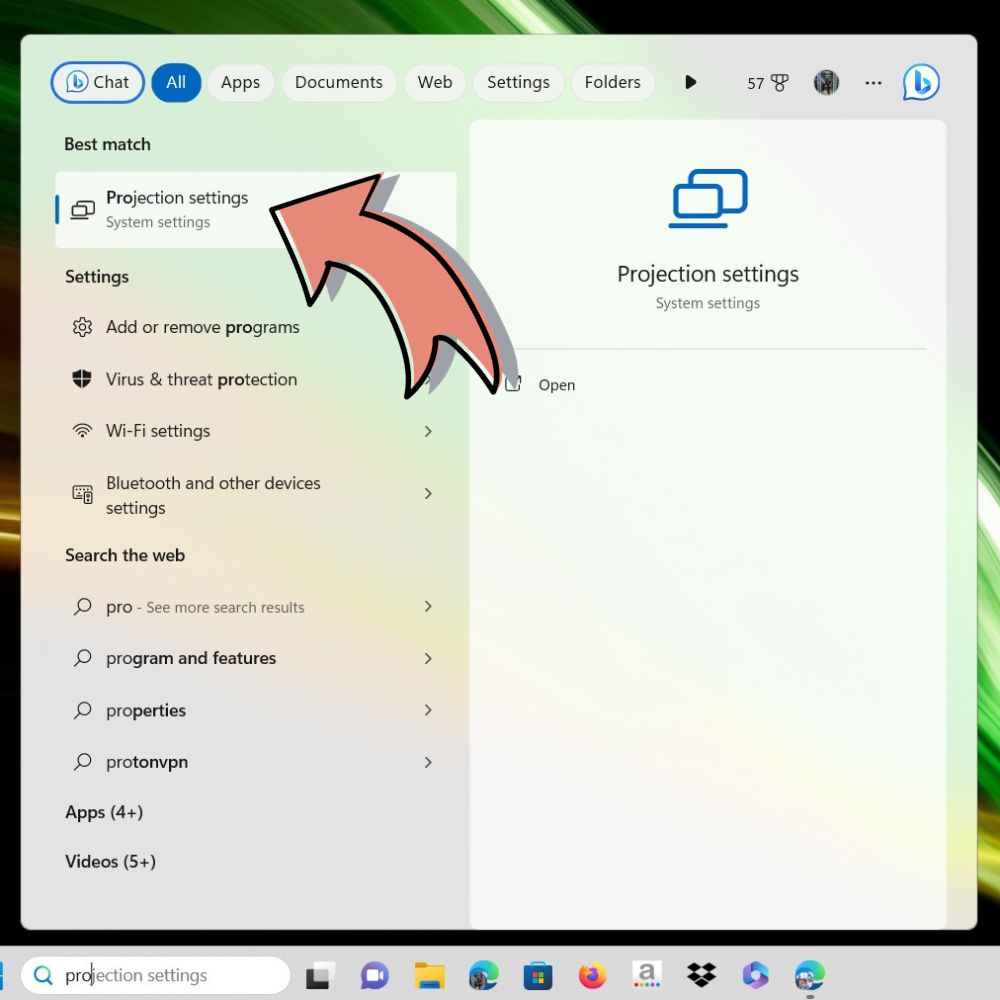Screen dimensions: 1000x1000
Task: Expand protonvpn result chevron
Action: coord(428,762)
